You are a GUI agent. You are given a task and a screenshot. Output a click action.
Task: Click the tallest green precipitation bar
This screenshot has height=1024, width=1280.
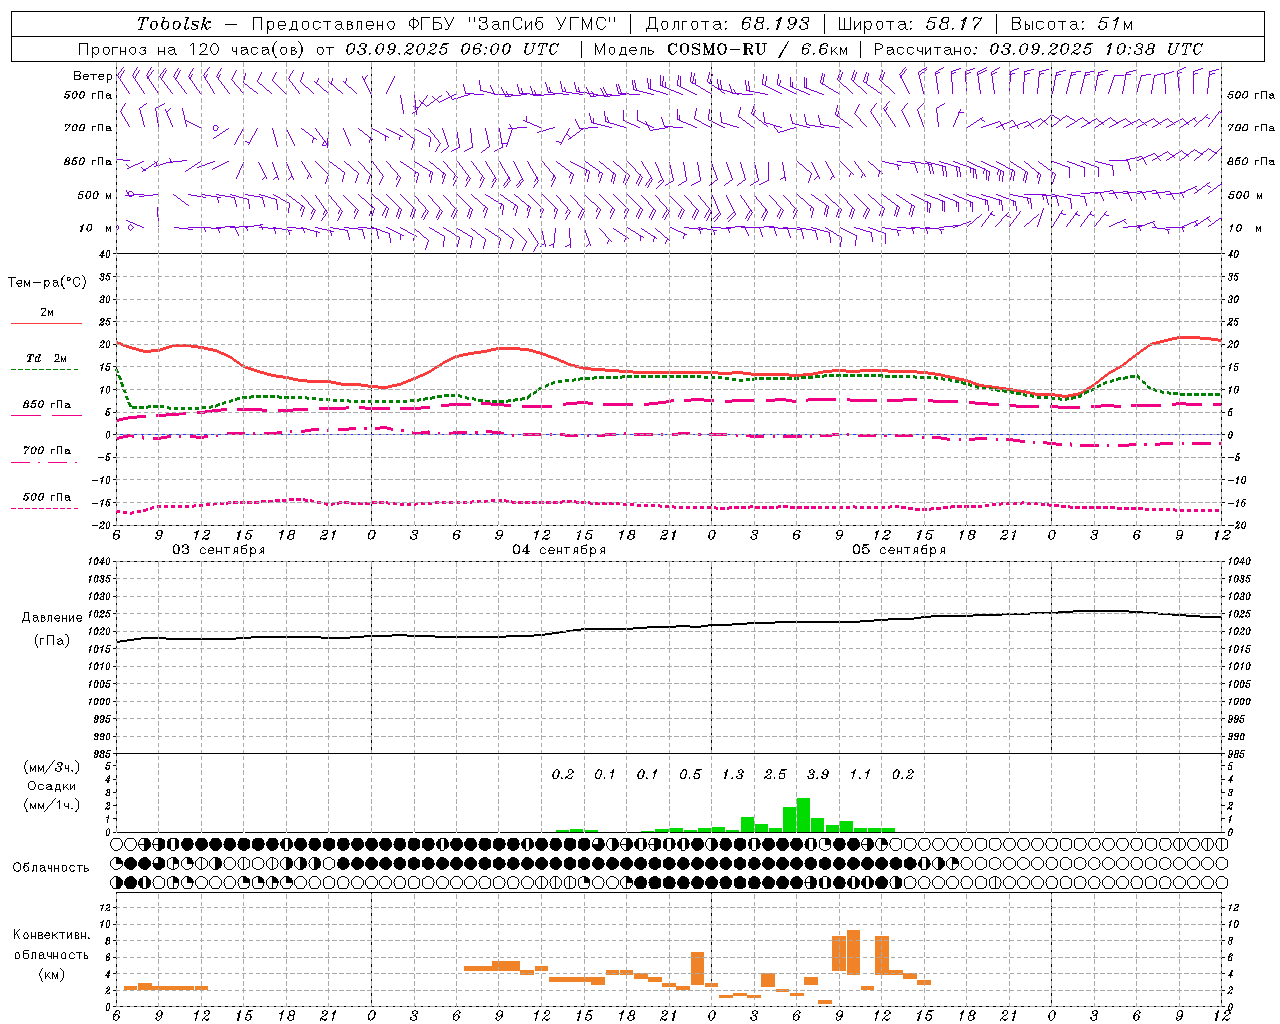pyautogui.click(x=803, y=815)
